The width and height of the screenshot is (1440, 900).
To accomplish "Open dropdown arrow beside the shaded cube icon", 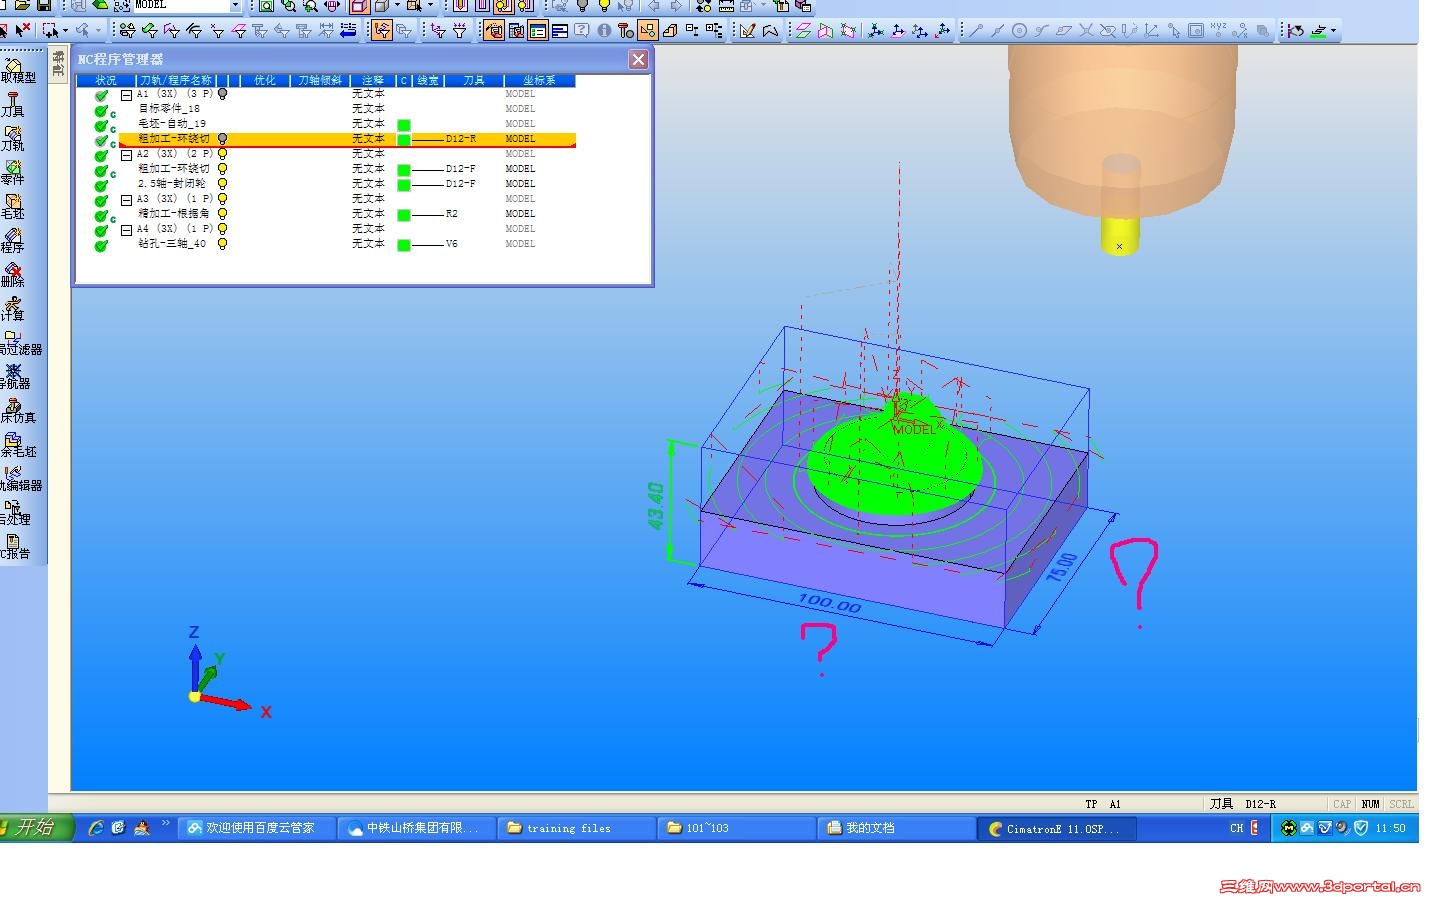I will point(397,6).
